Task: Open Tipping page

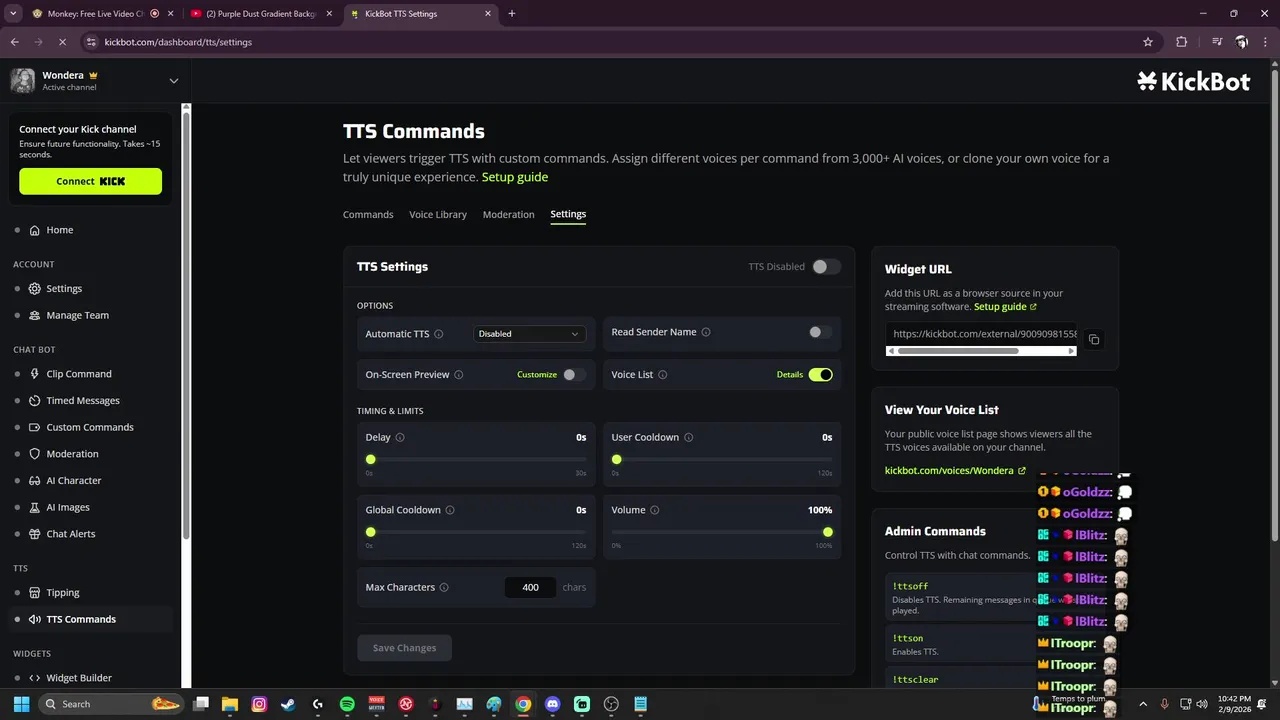Action: [62, 592]
